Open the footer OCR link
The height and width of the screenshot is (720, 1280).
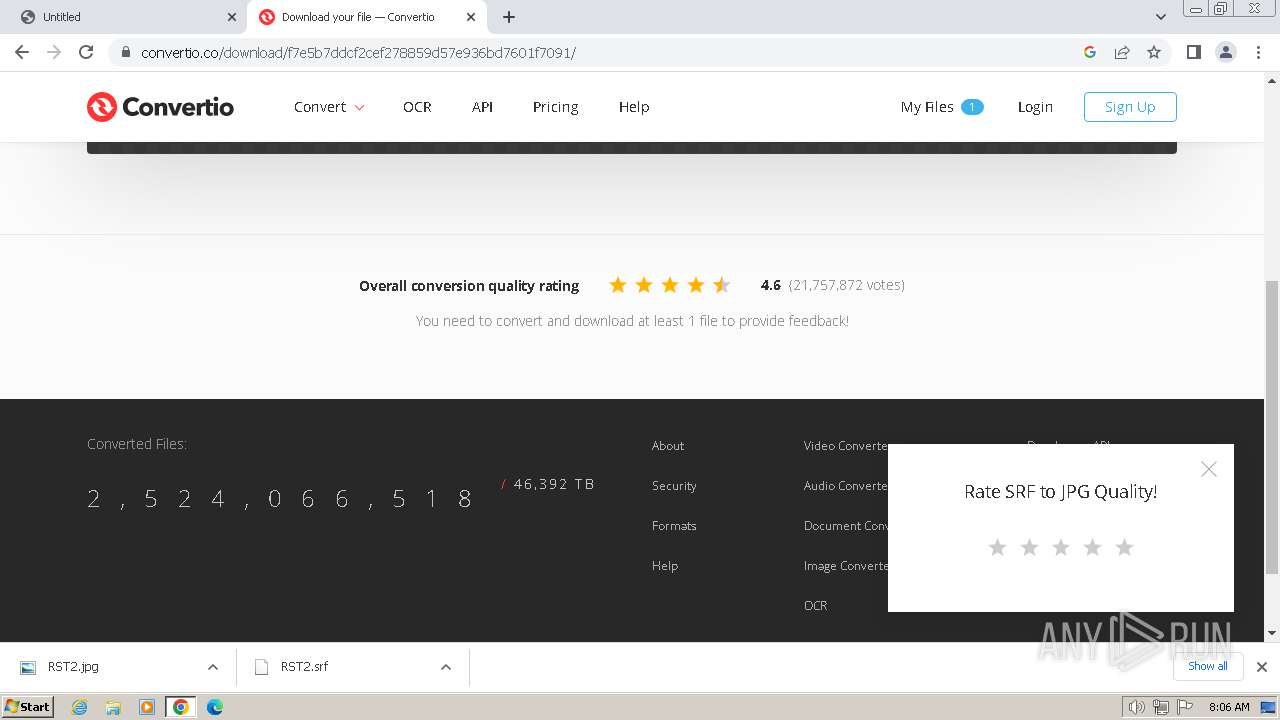(815, 606)
